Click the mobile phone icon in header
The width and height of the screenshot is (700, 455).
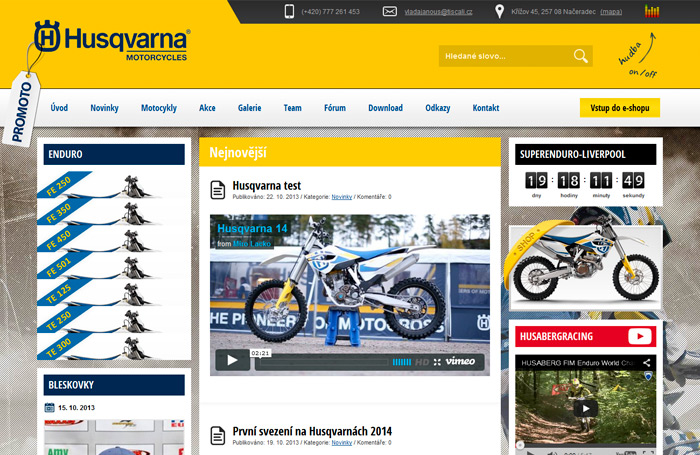coord(289,11)
